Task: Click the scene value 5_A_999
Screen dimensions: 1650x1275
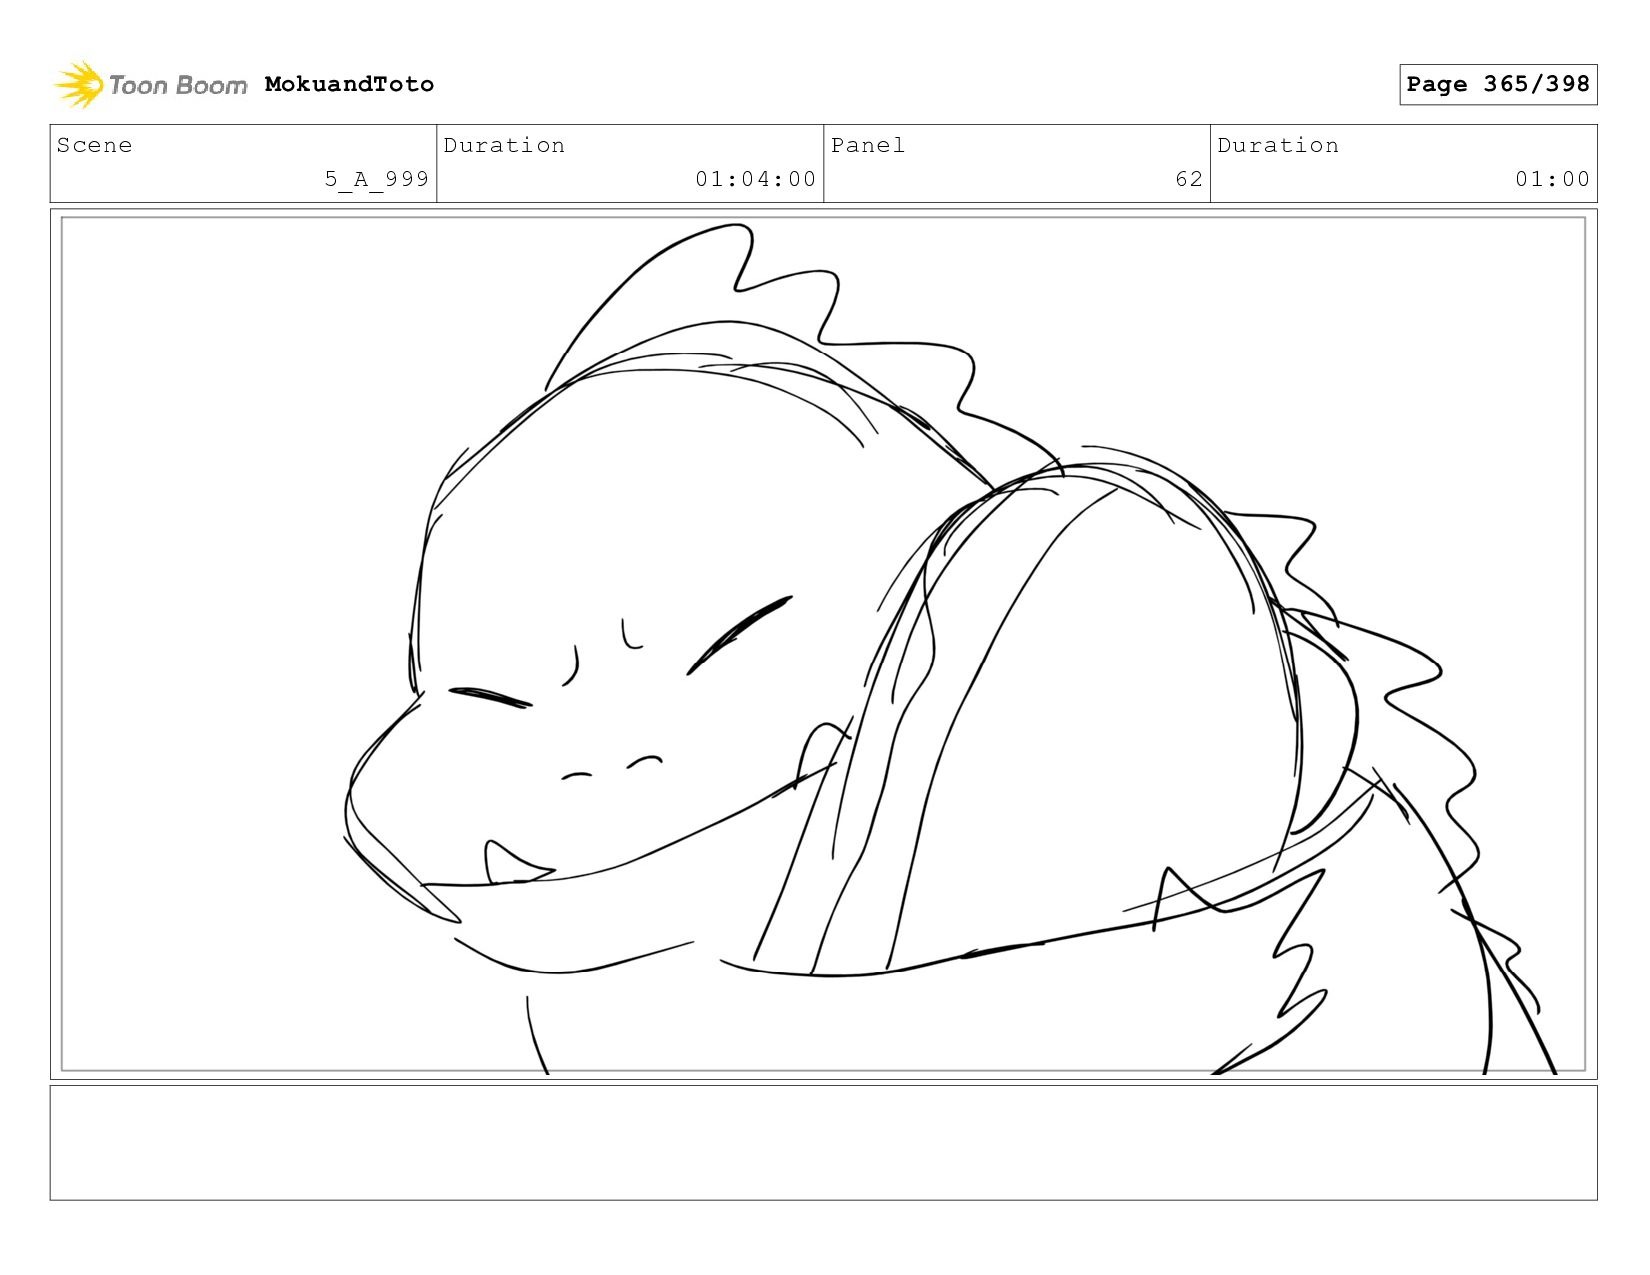Action: click(376, 179)
